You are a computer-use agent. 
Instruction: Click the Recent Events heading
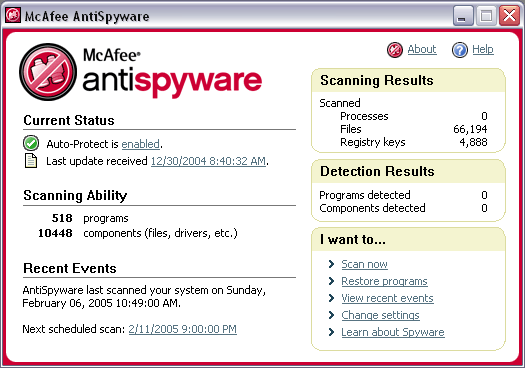(x=70, y=269)
